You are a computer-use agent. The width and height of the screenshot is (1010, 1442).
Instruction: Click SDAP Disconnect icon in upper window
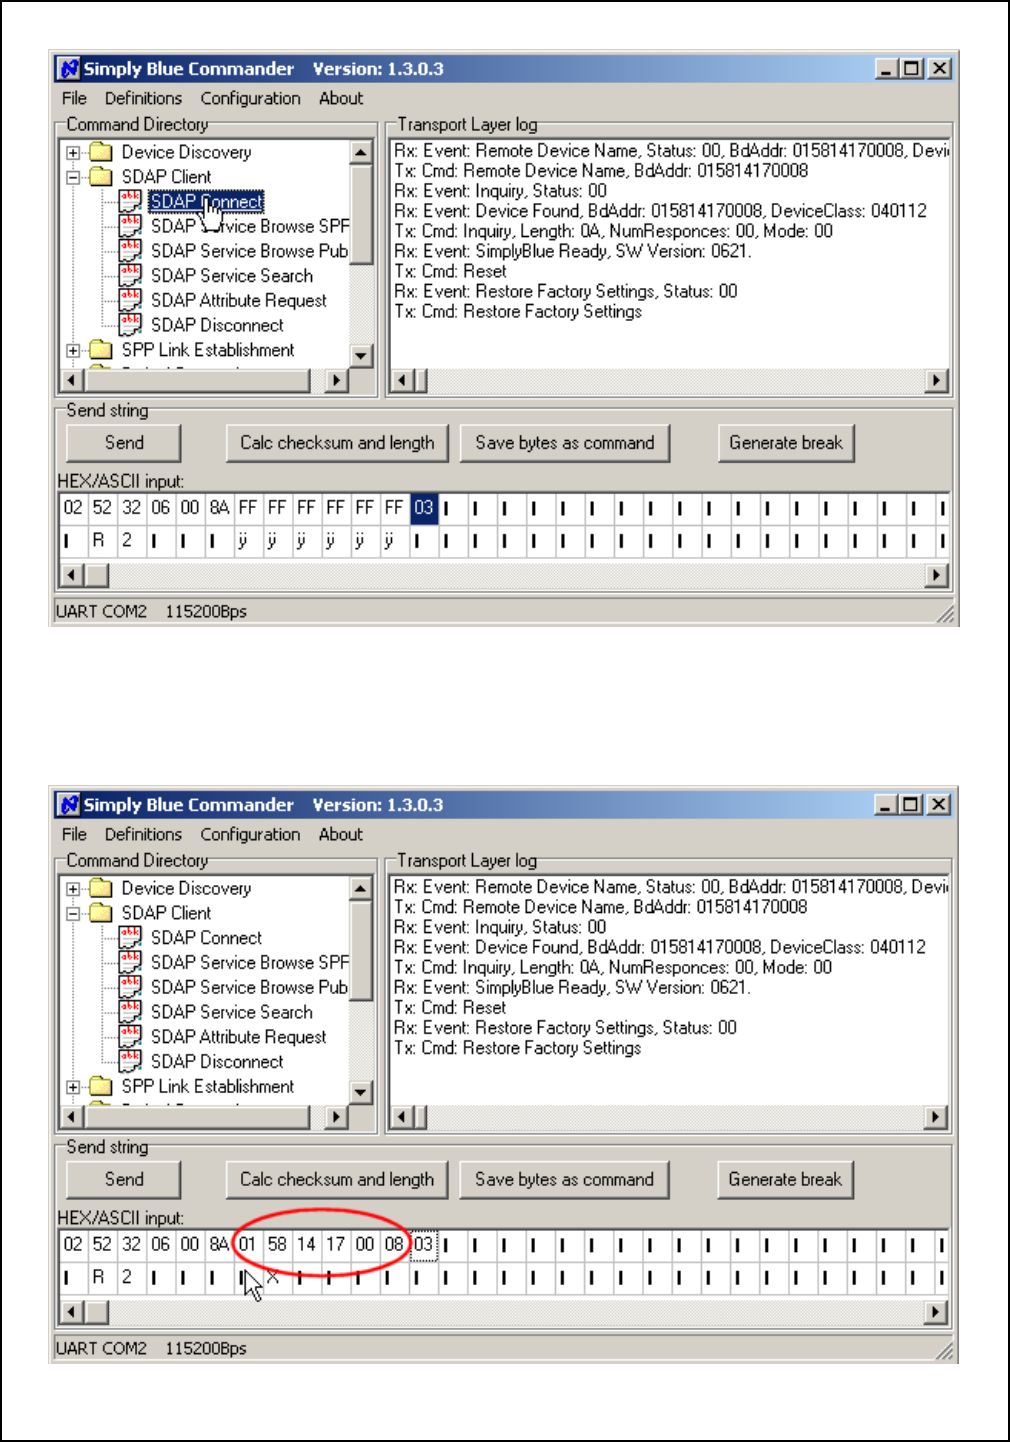pyautogui.click(x=130, y=324)
